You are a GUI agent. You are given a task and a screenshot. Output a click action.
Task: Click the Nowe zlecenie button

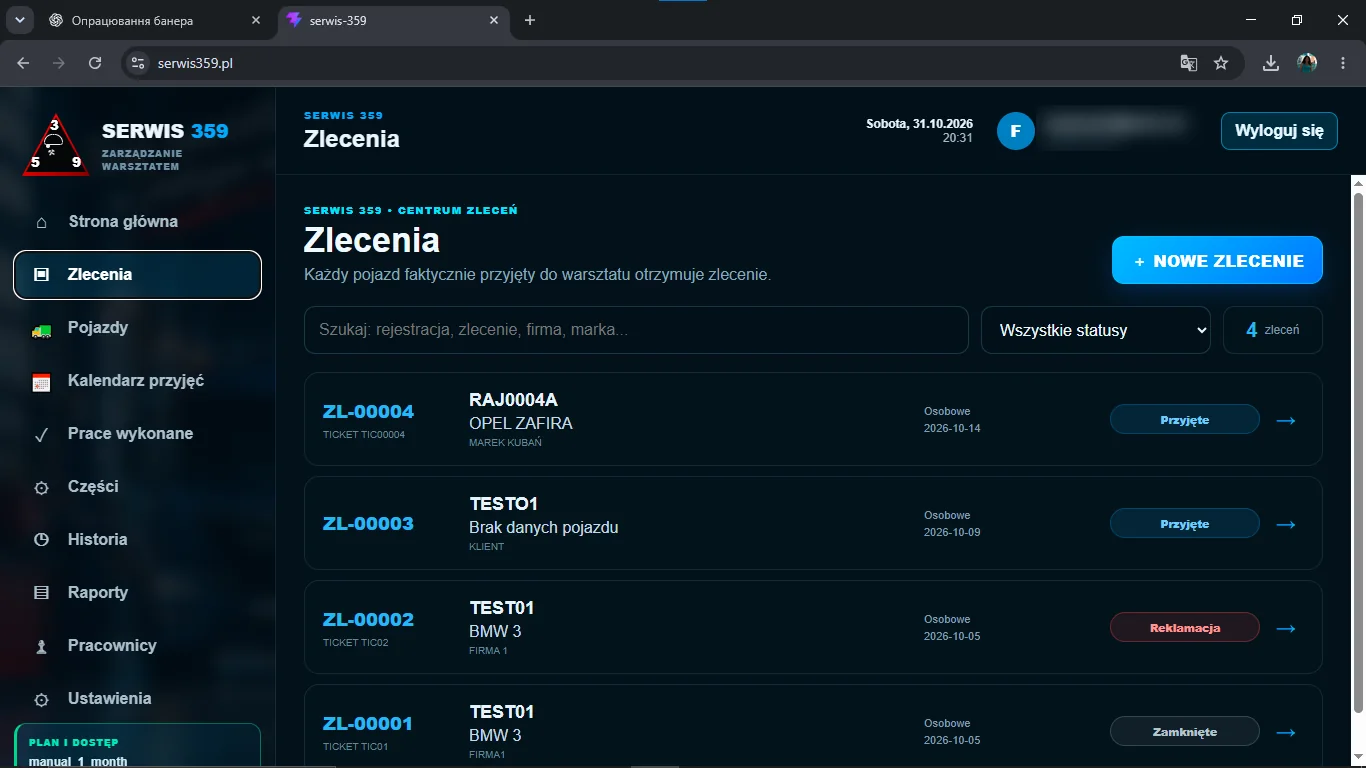[1217, 261]
